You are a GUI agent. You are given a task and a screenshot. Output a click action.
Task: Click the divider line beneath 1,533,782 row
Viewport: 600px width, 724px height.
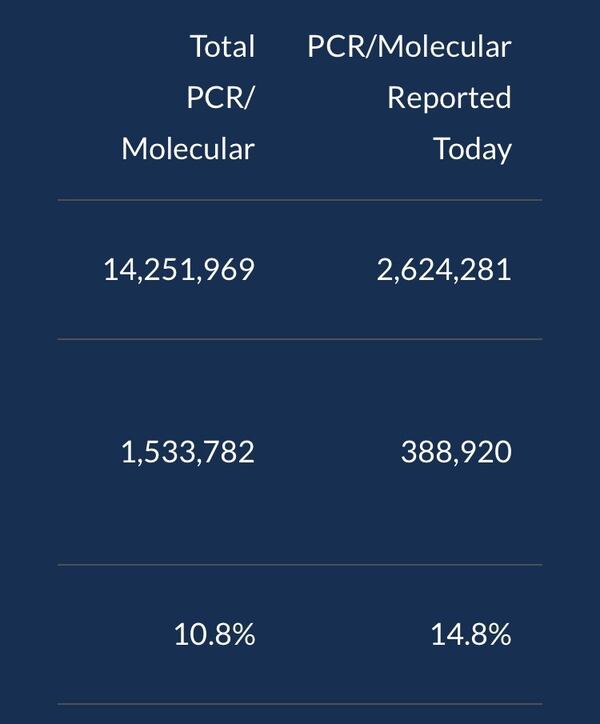point(300,565)
